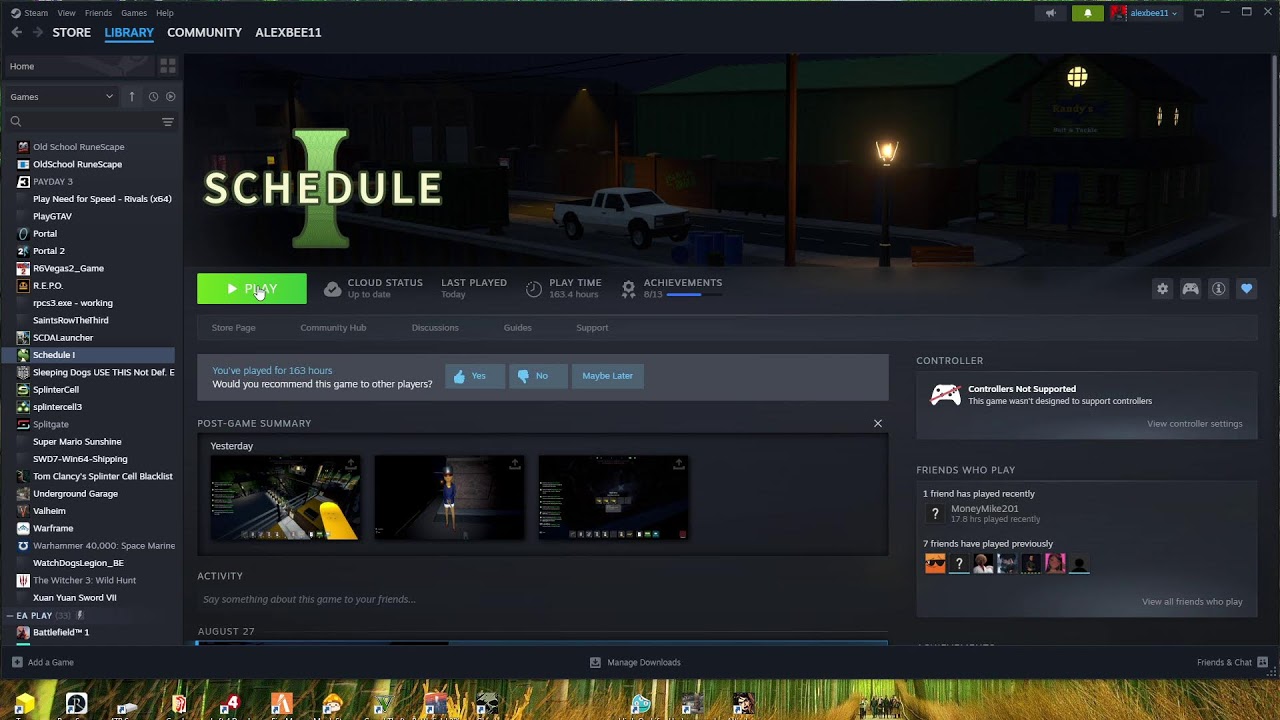Choose Maybe Later for recommendation

[607, 376]
